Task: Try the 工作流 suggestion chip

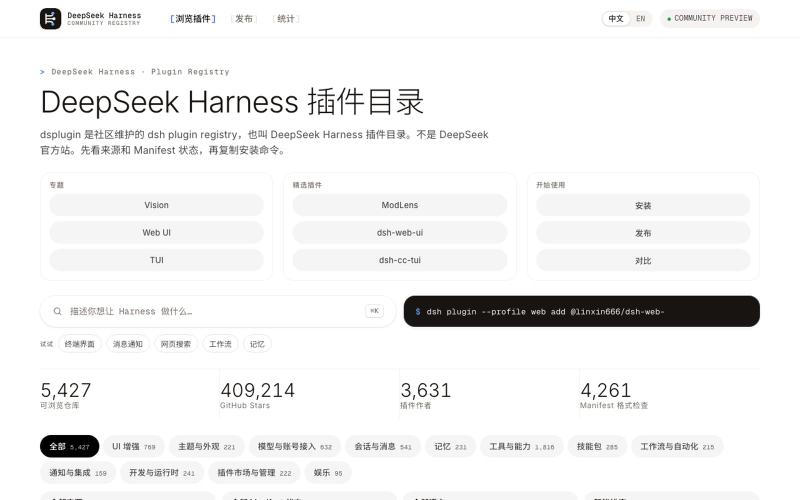Action: click(x=220, y=344)
